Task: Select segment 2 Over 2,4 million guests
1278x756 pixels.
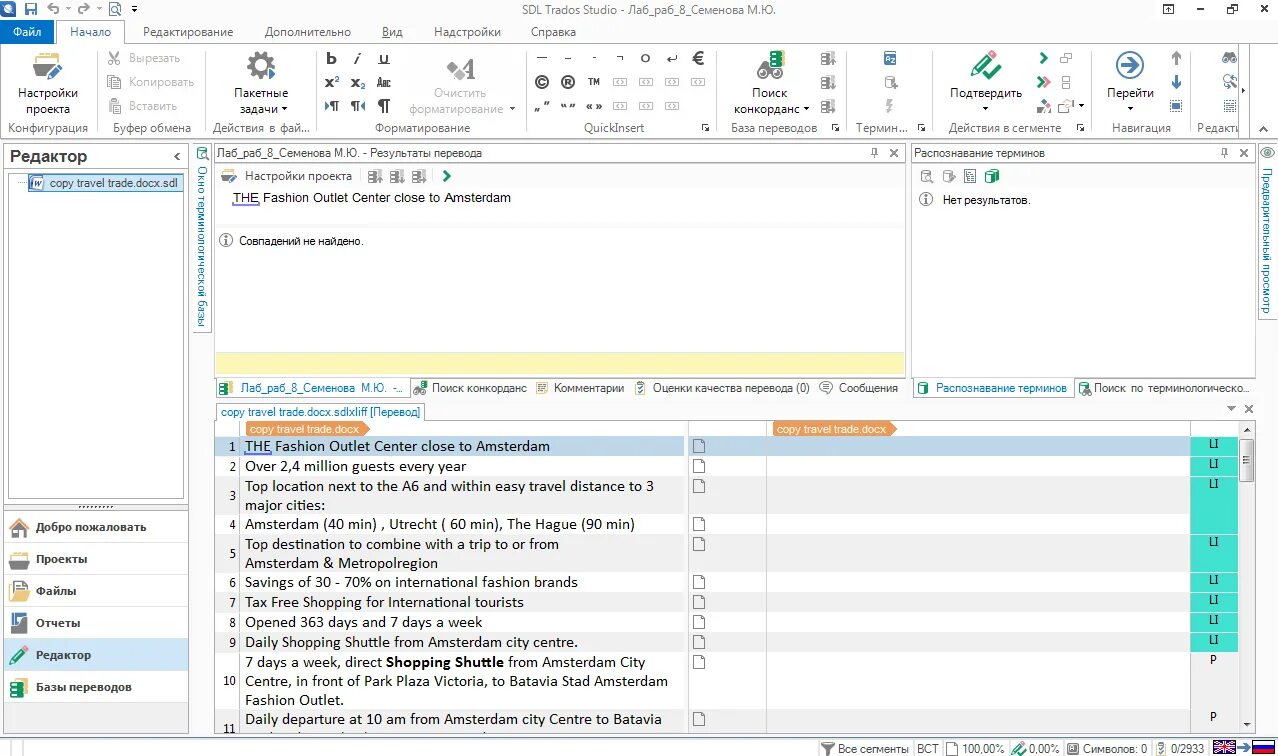Action: click(x=463, y=466)
